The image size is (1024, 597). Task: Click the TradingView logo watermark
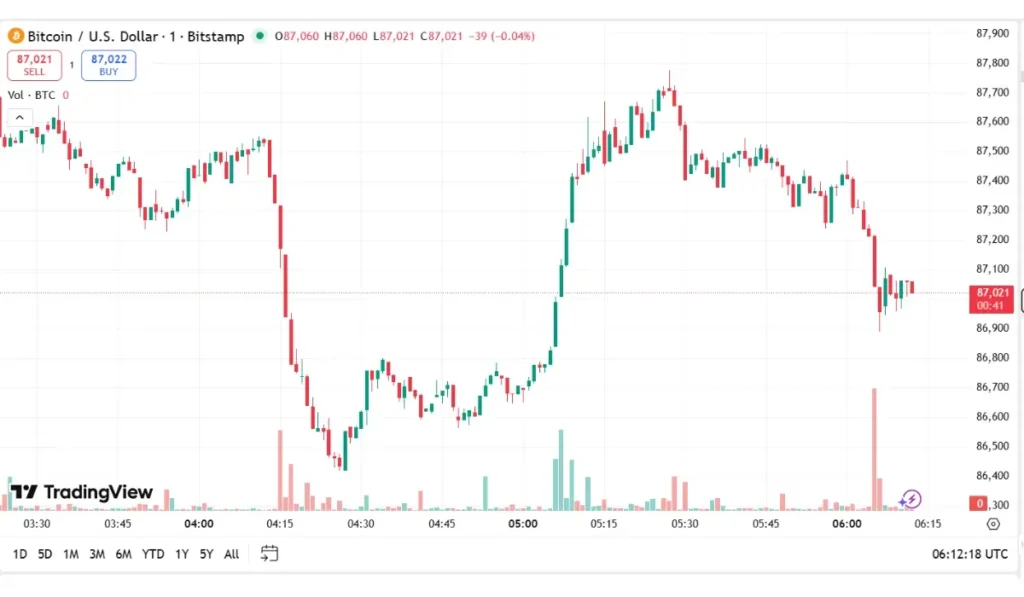[80, 492]
